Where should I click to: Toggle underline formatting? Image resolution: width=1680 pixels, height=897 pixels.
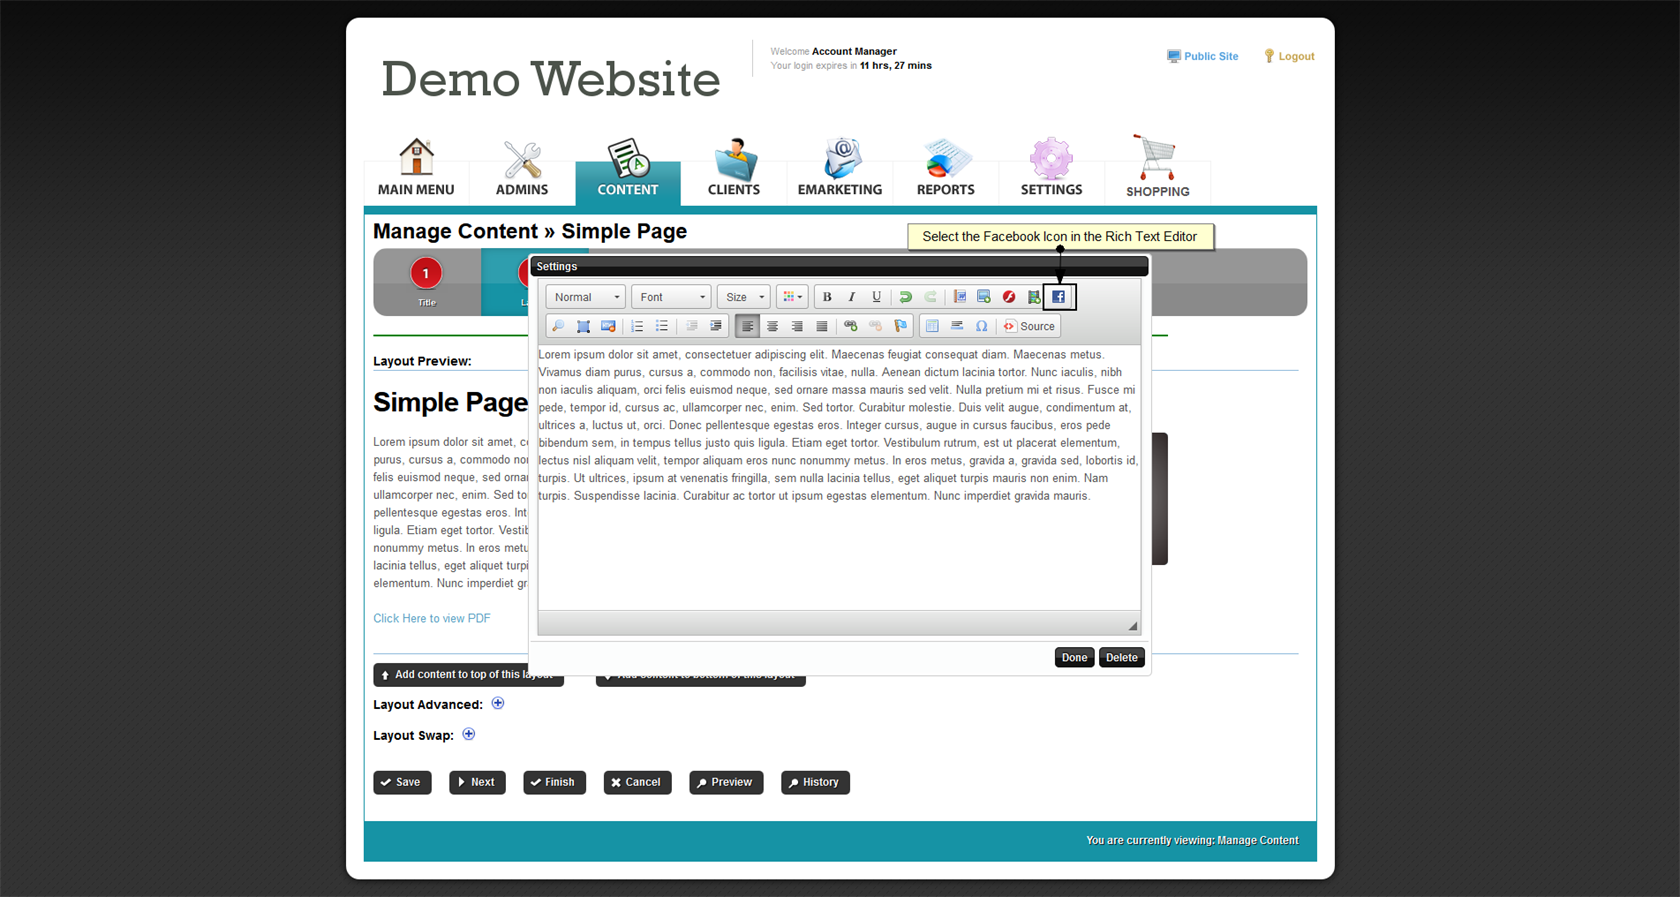876,297
